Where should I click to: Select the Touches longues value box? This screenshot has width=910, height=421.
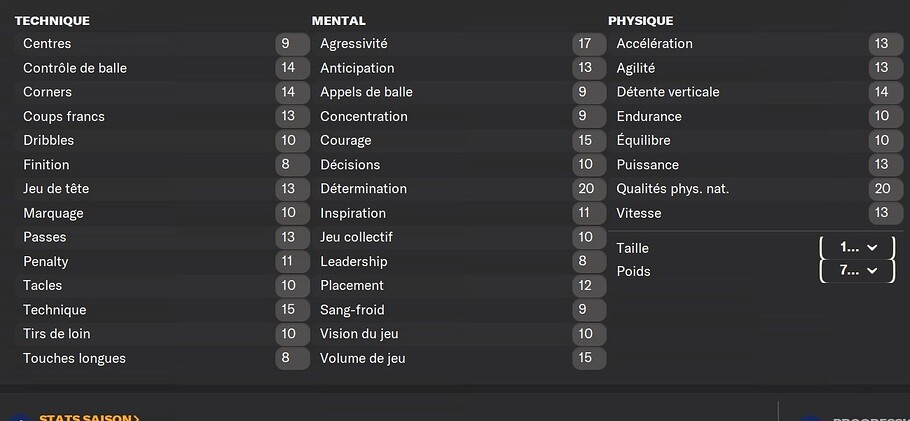292,358
